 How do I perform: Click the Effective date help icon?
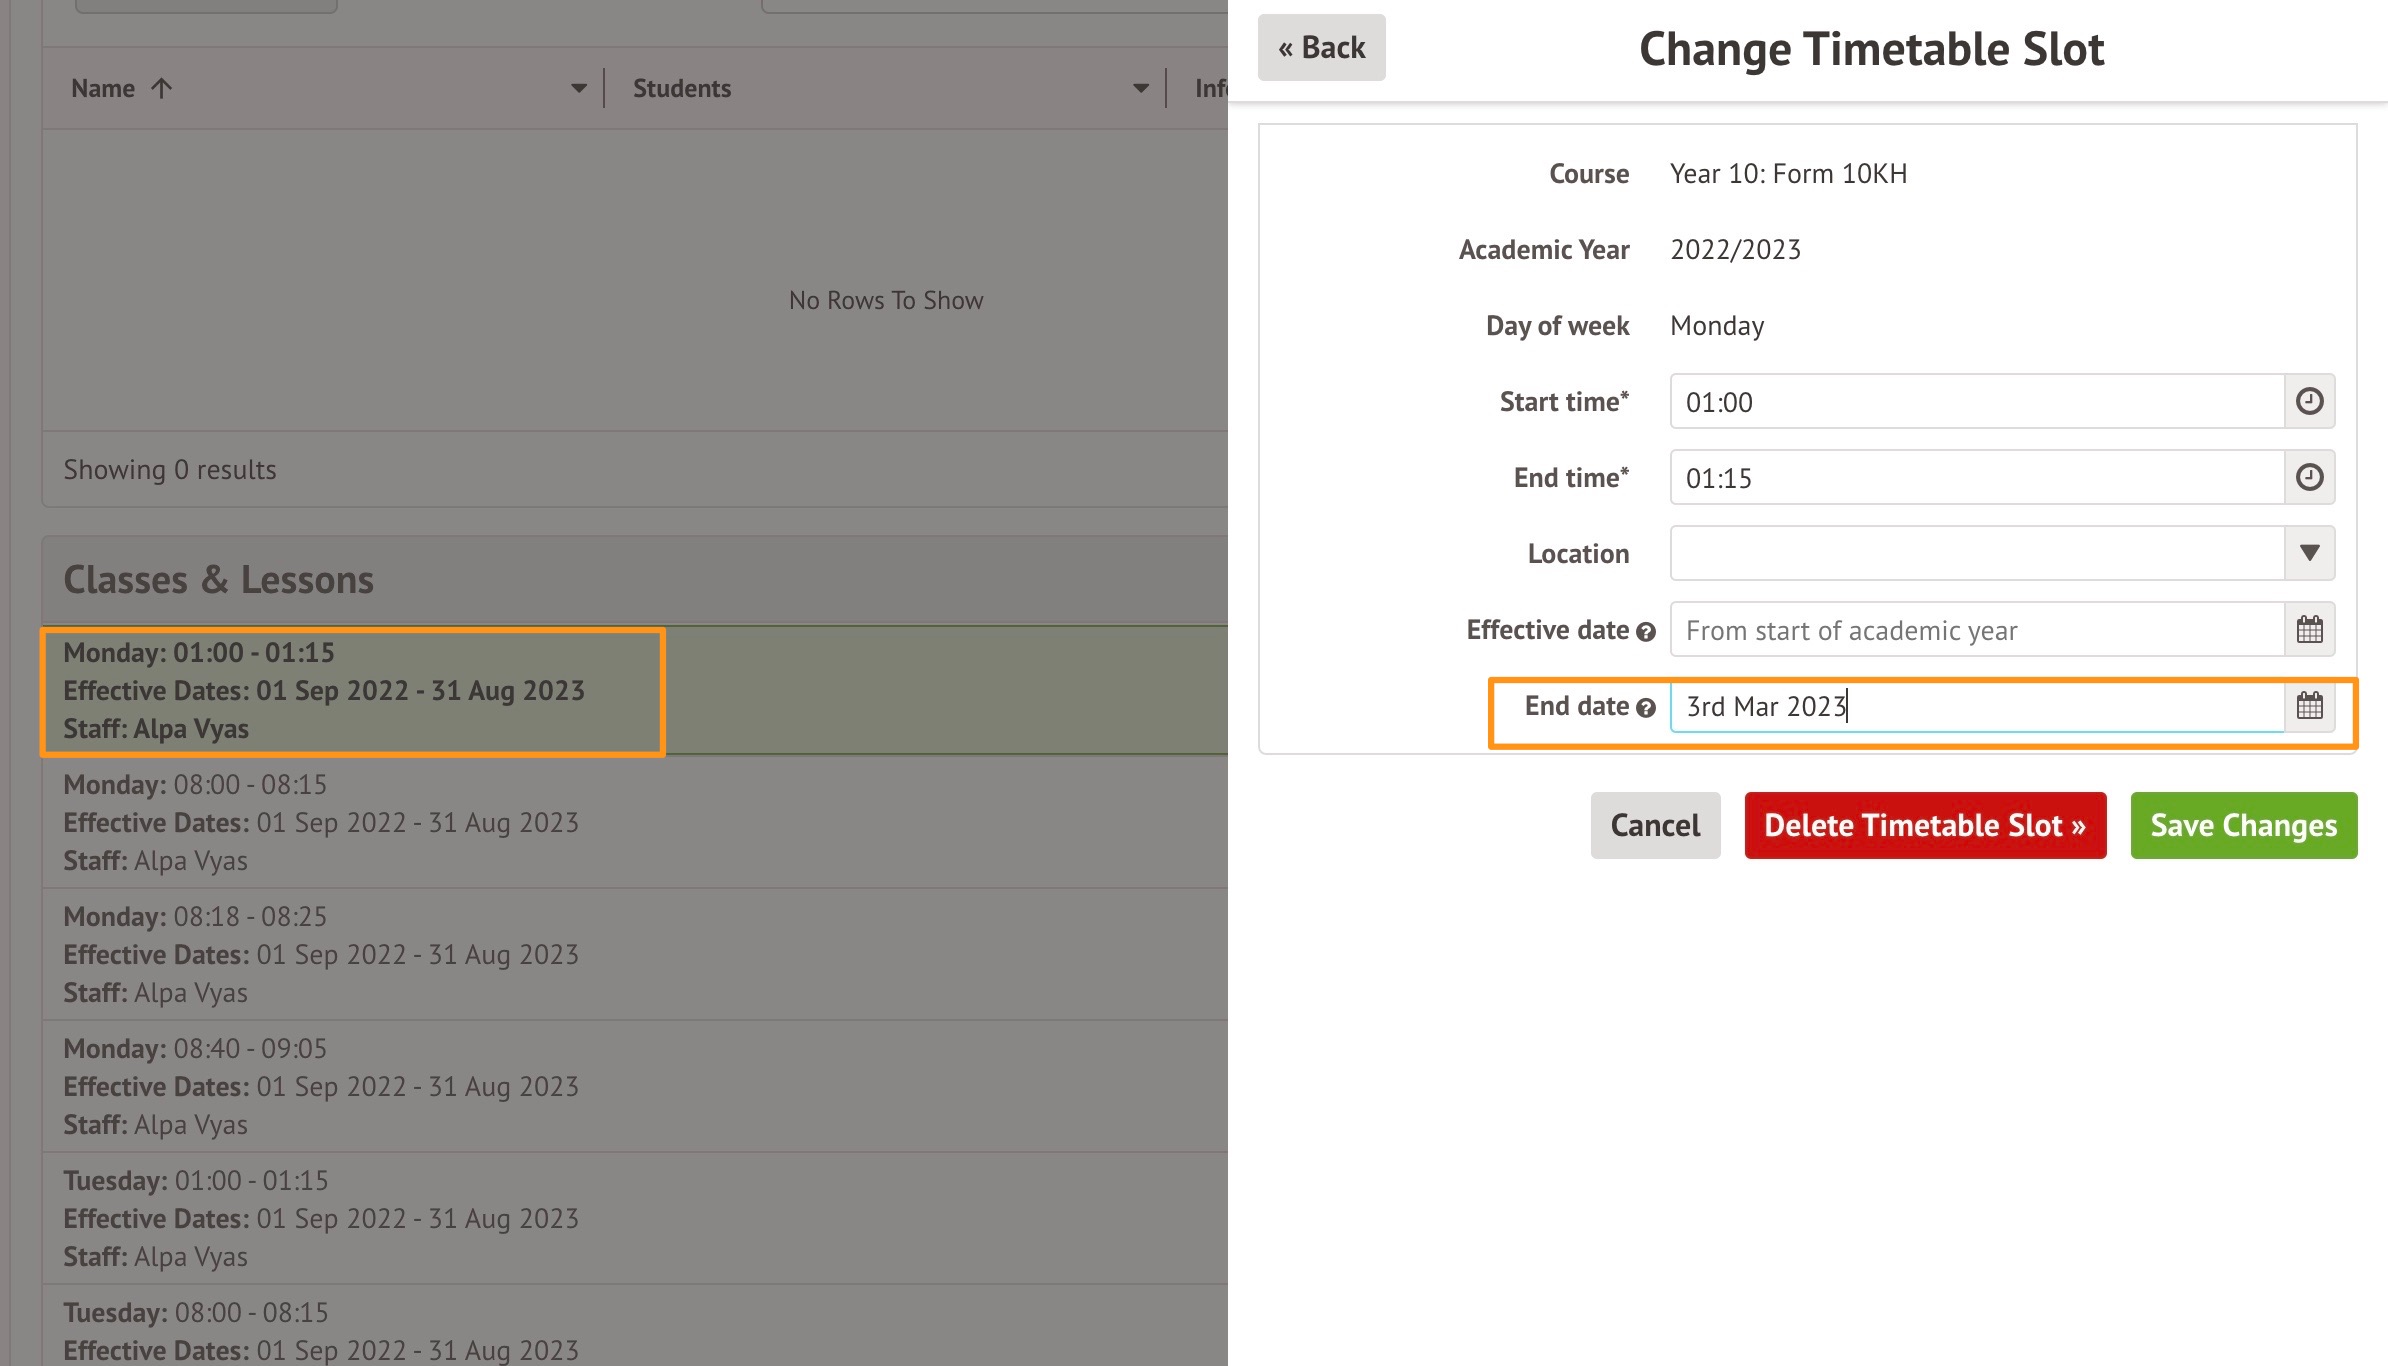pyautogui.click(x=1646, y=632)
